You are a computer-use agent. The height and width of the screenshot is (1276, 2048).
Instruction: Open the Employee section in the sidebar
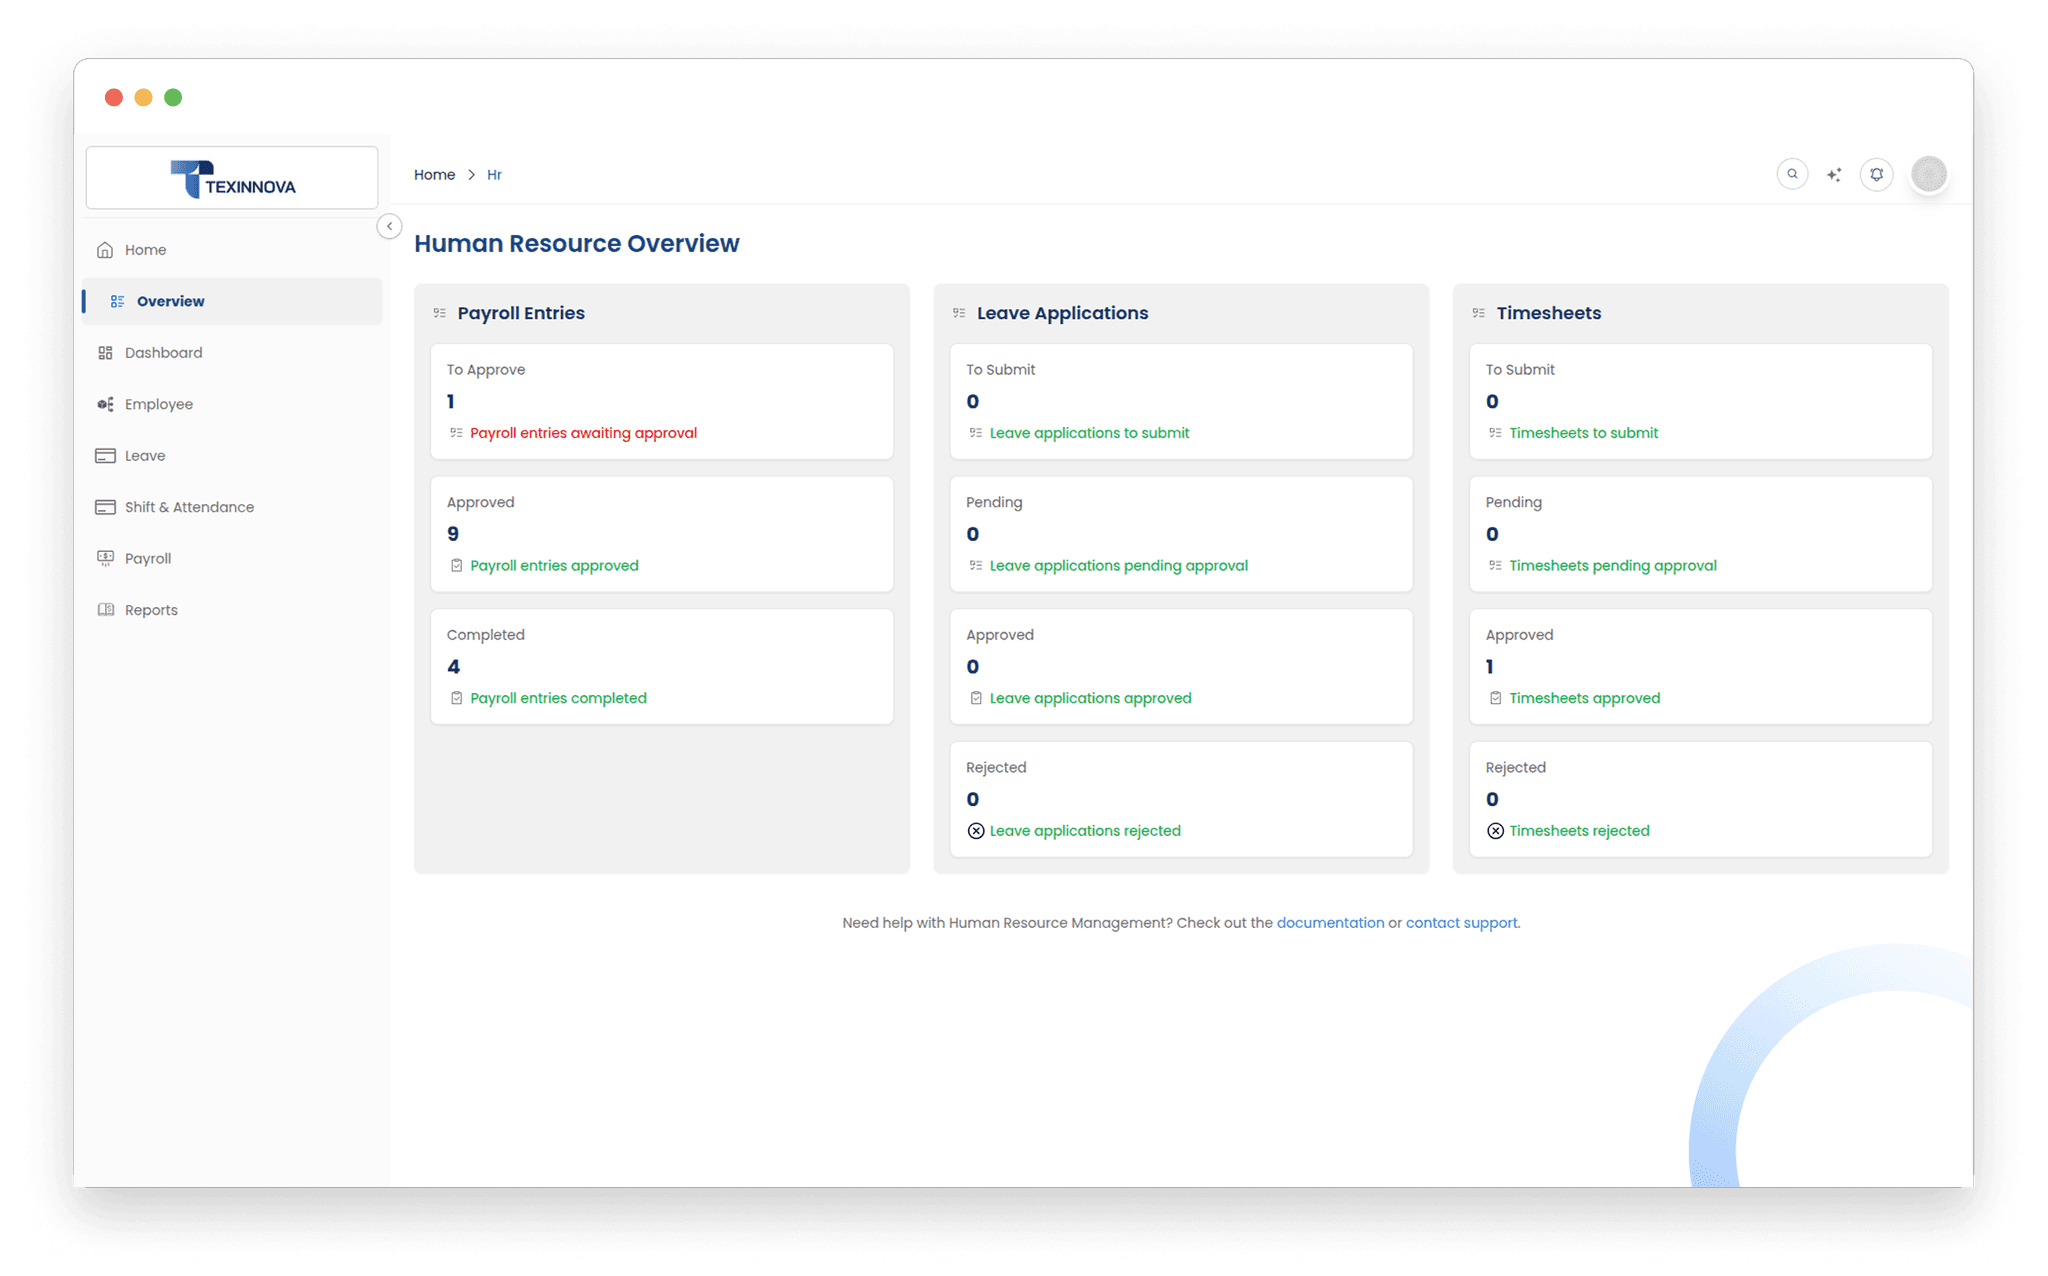106,404
